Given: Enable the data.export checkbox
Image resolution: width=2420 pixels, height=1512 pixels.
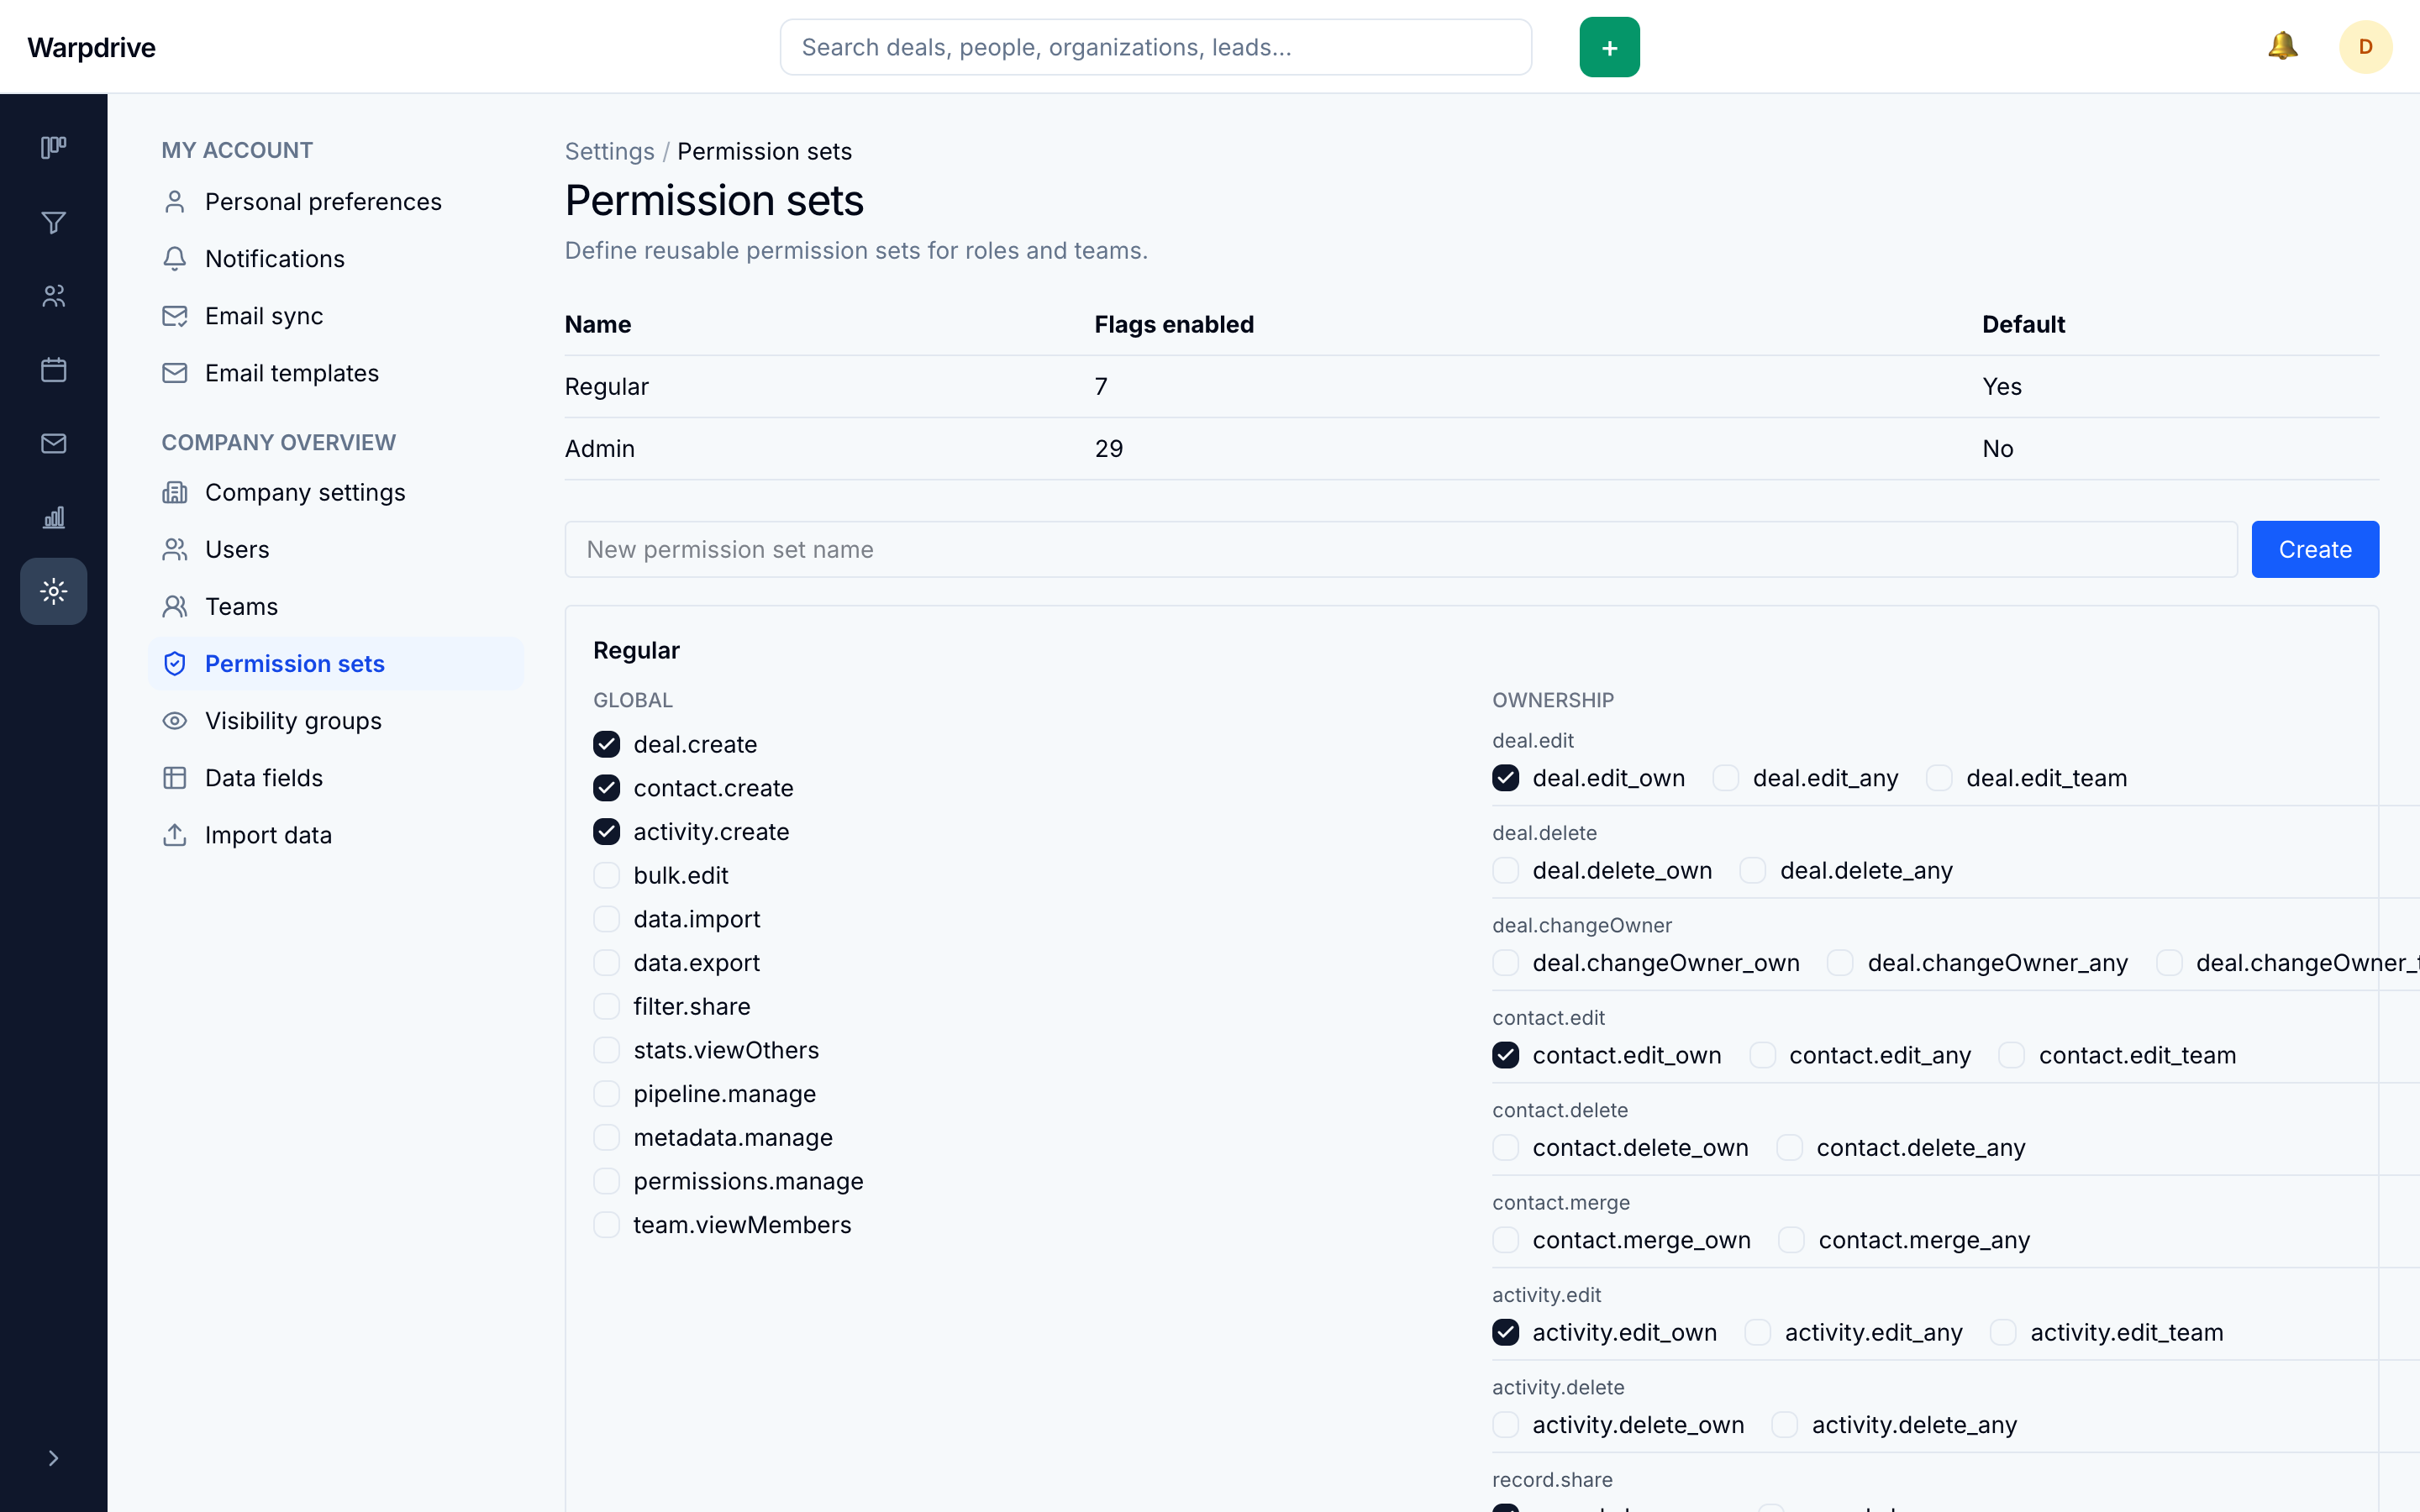Looking at the screenshot, I should tap(606, 963).
